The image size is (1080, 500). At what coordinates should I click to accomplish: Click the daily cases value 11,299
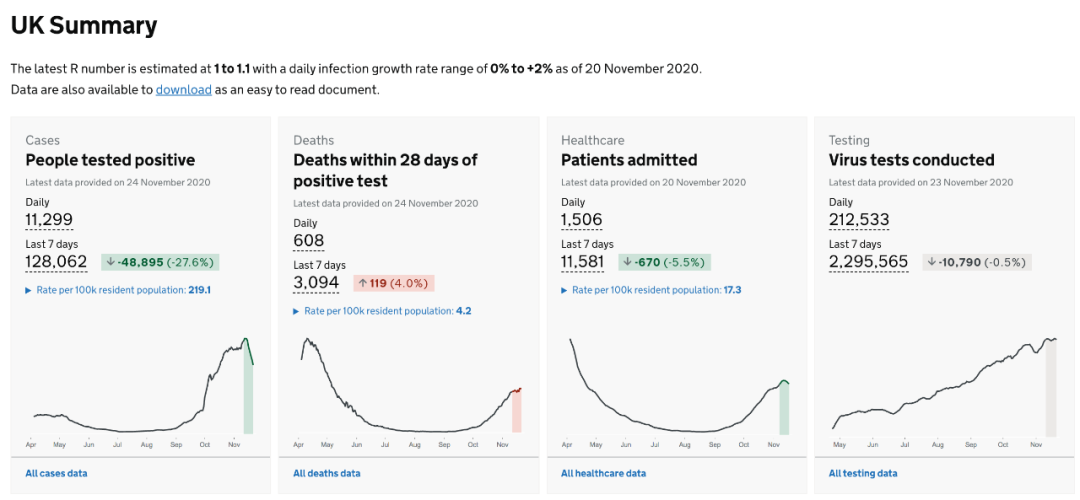[49, 220]
